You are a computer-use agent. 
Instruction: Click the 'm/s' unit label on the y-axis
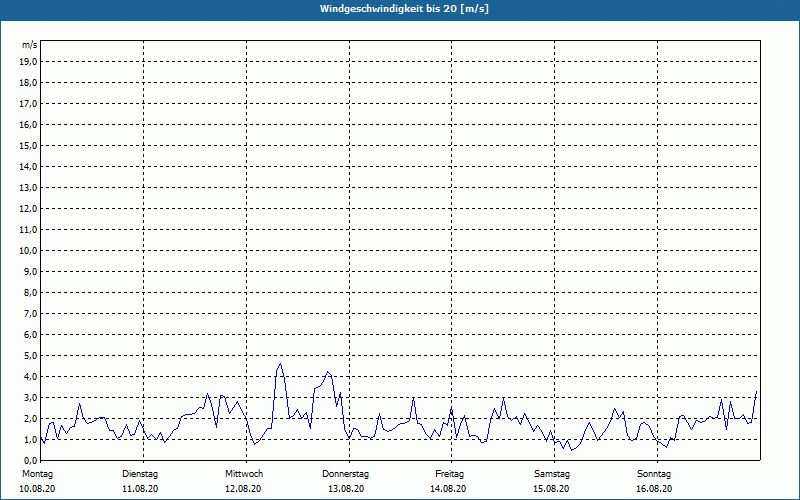point(30,45)
